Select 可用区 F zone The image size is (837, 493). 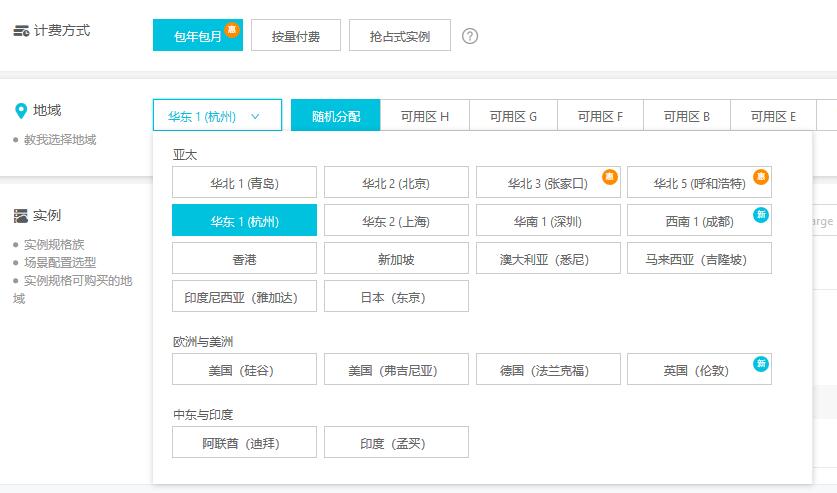pyautogui.click(x=601, y=115)
